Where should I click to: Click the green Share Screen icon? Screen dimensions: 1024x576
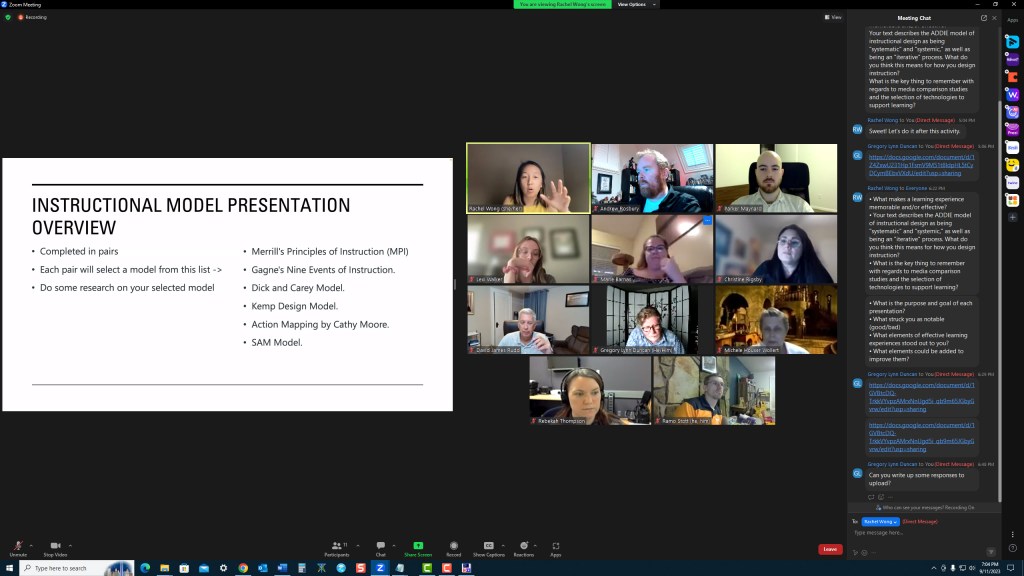(418, 546)
